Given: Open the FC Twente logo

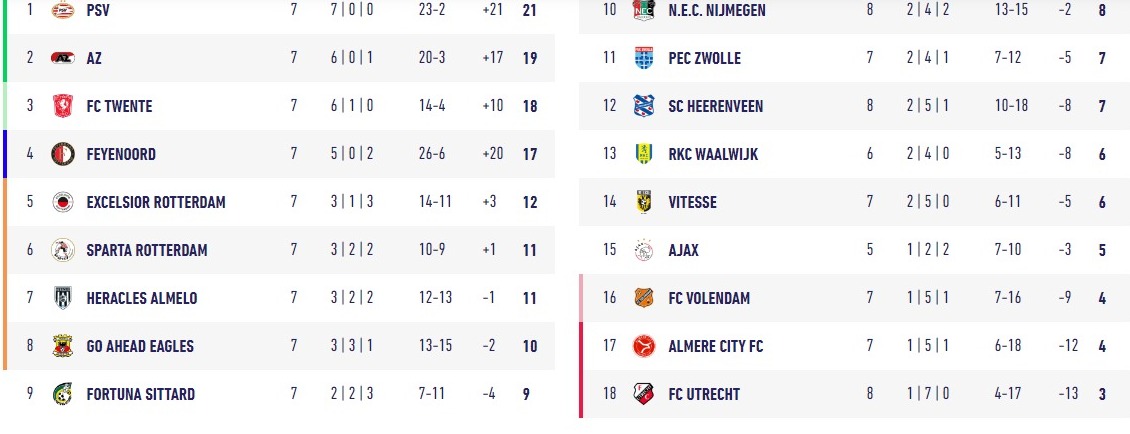Looking at the screenshot, I should coord(63,106).
